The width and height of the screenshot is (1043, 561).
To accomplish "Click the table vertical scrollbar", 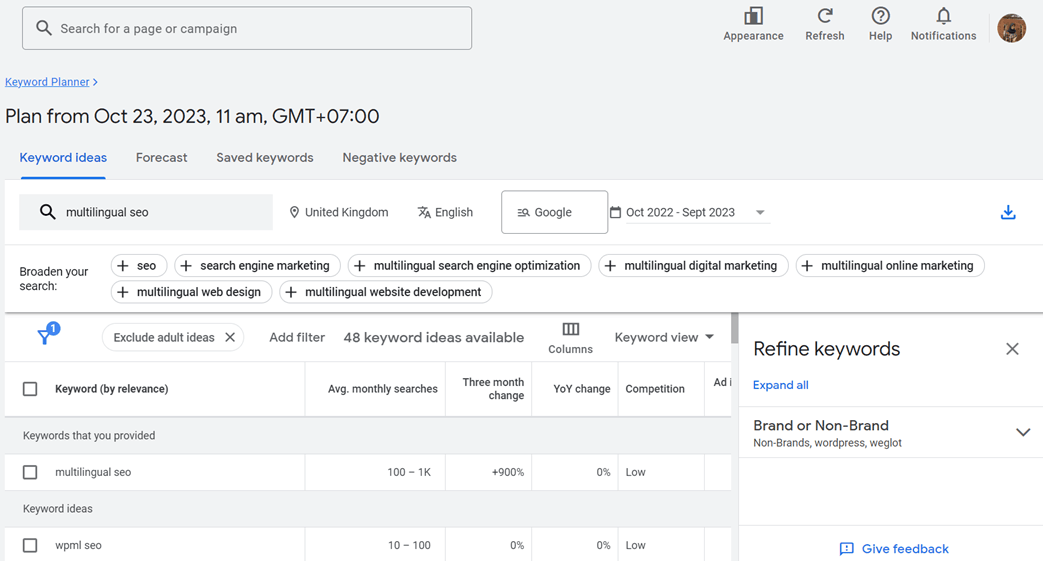I will (734, 328).
